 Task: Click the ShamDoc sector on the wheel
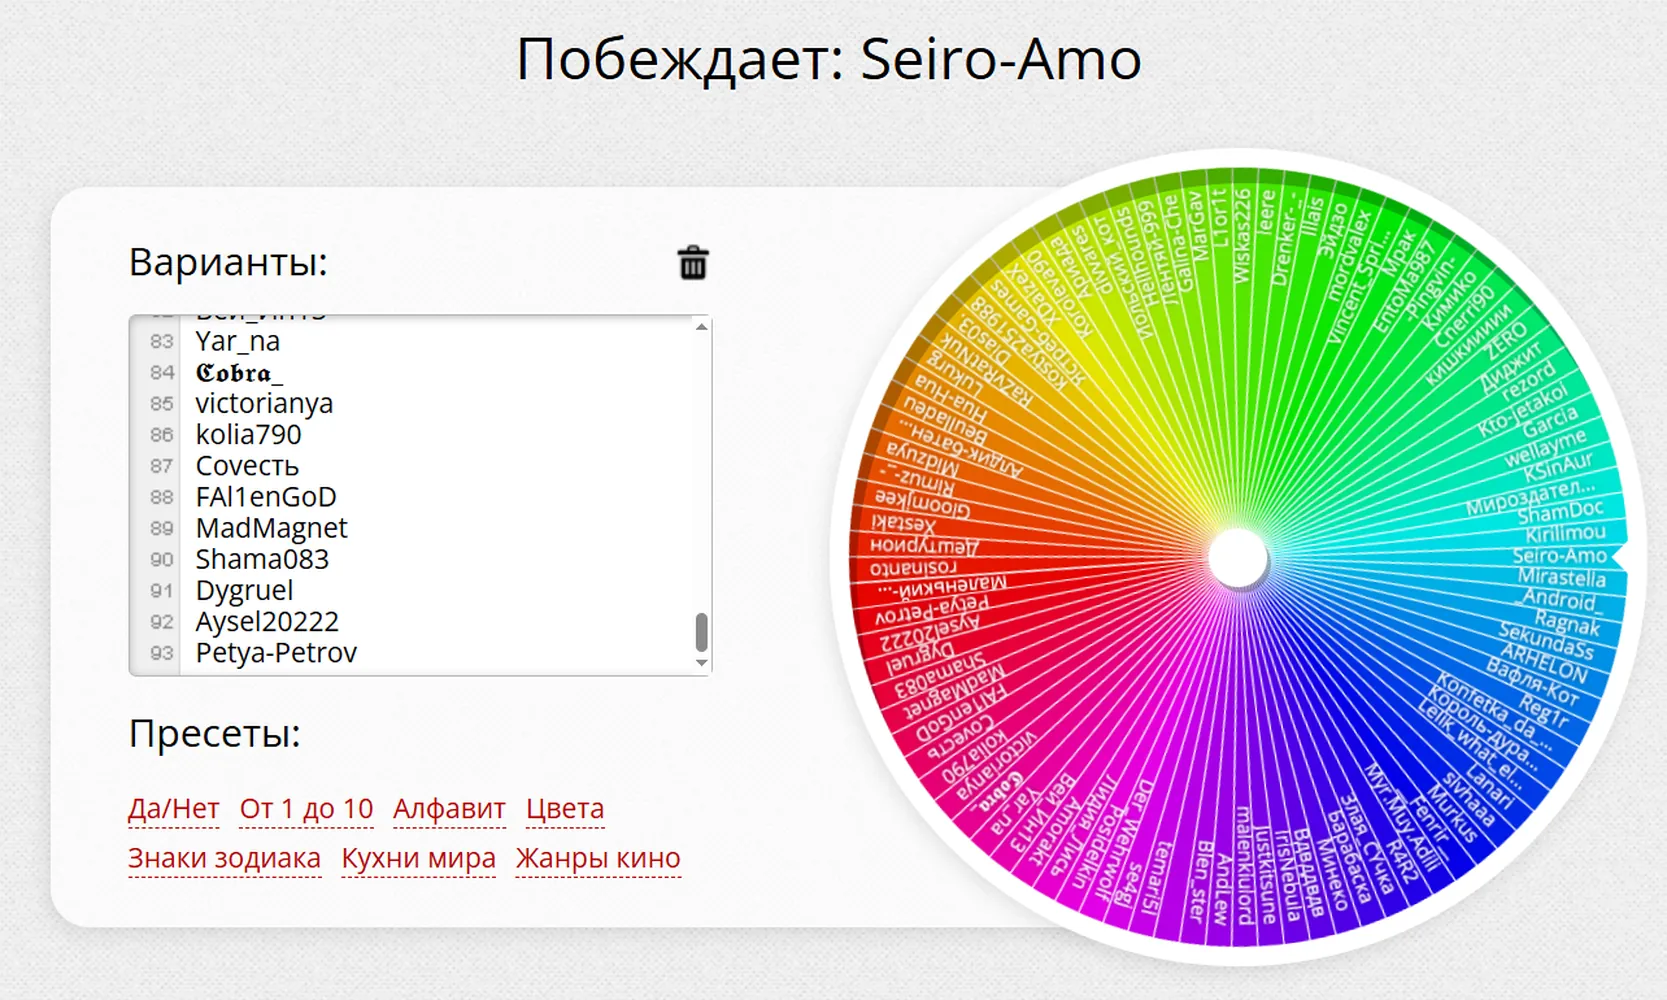pos(1560,513)
